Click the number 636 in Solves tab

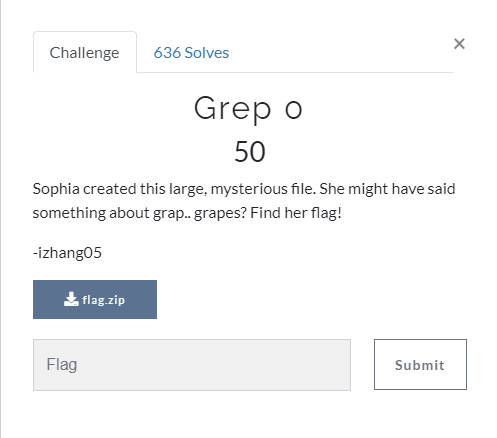pyautogui.click(x=167, y=53)
